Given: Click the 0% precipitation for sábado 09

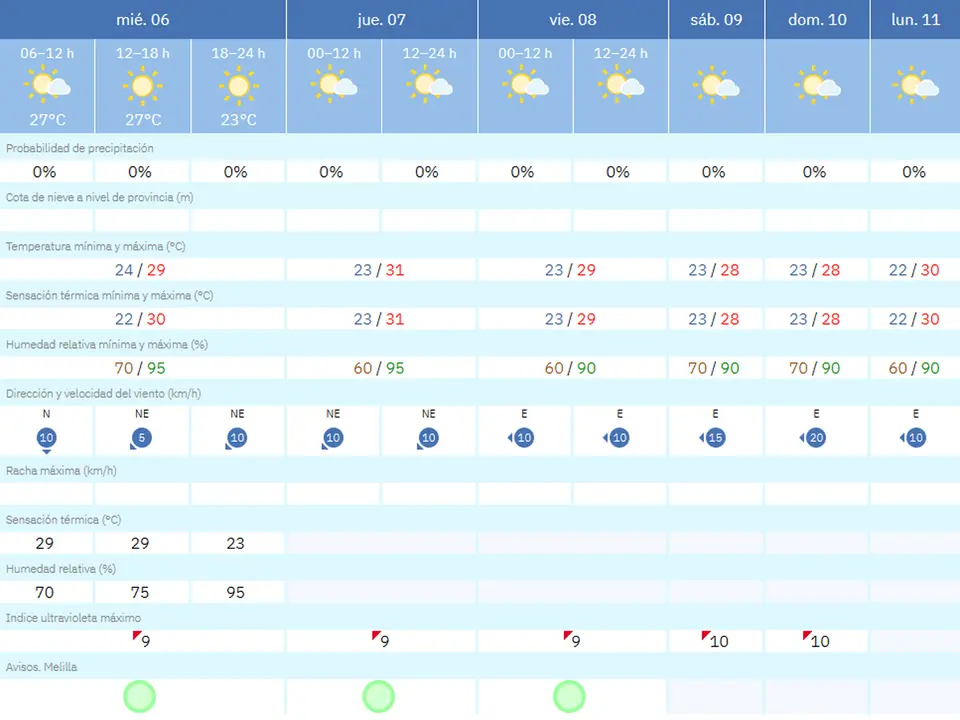Looking at the screenshot, I should 713,172.
